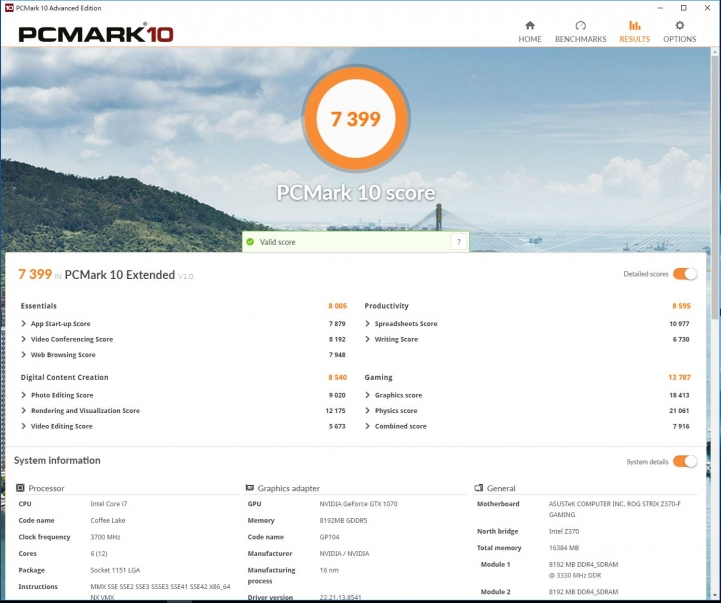Click the Physics score value 21 061

(x=679, y=411)
